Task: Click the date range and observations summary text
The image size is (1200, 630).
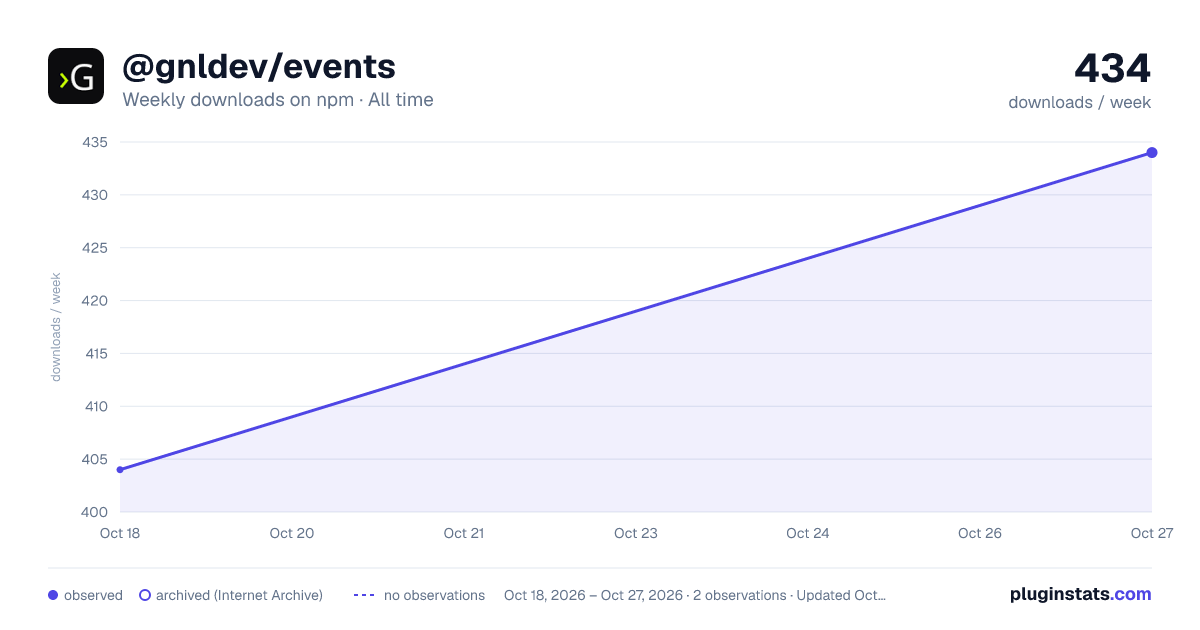Action: tap(695, 595)
